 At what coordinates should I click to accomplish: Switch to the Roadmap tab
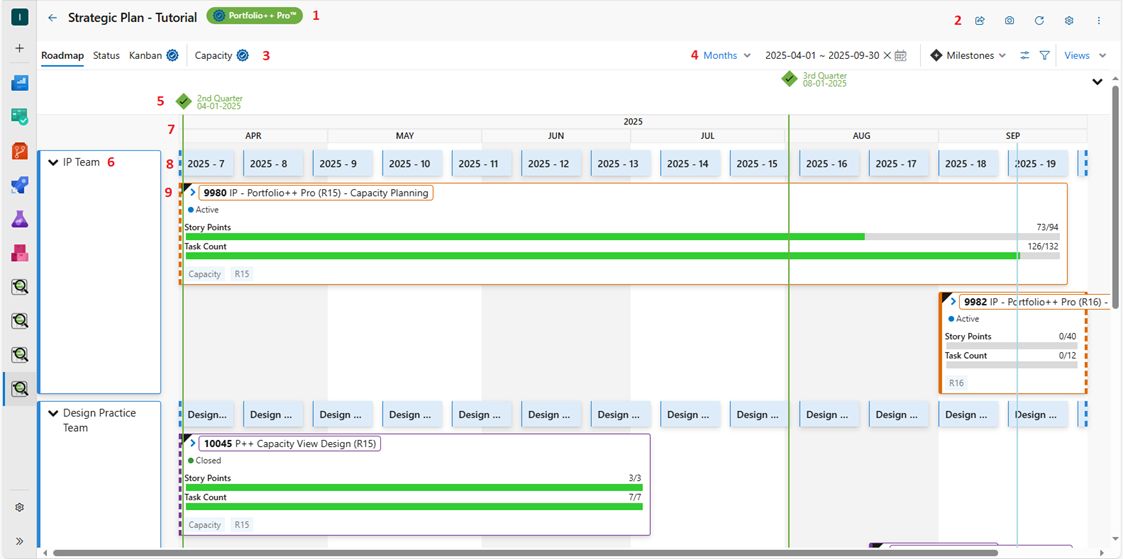click(62, 55)
